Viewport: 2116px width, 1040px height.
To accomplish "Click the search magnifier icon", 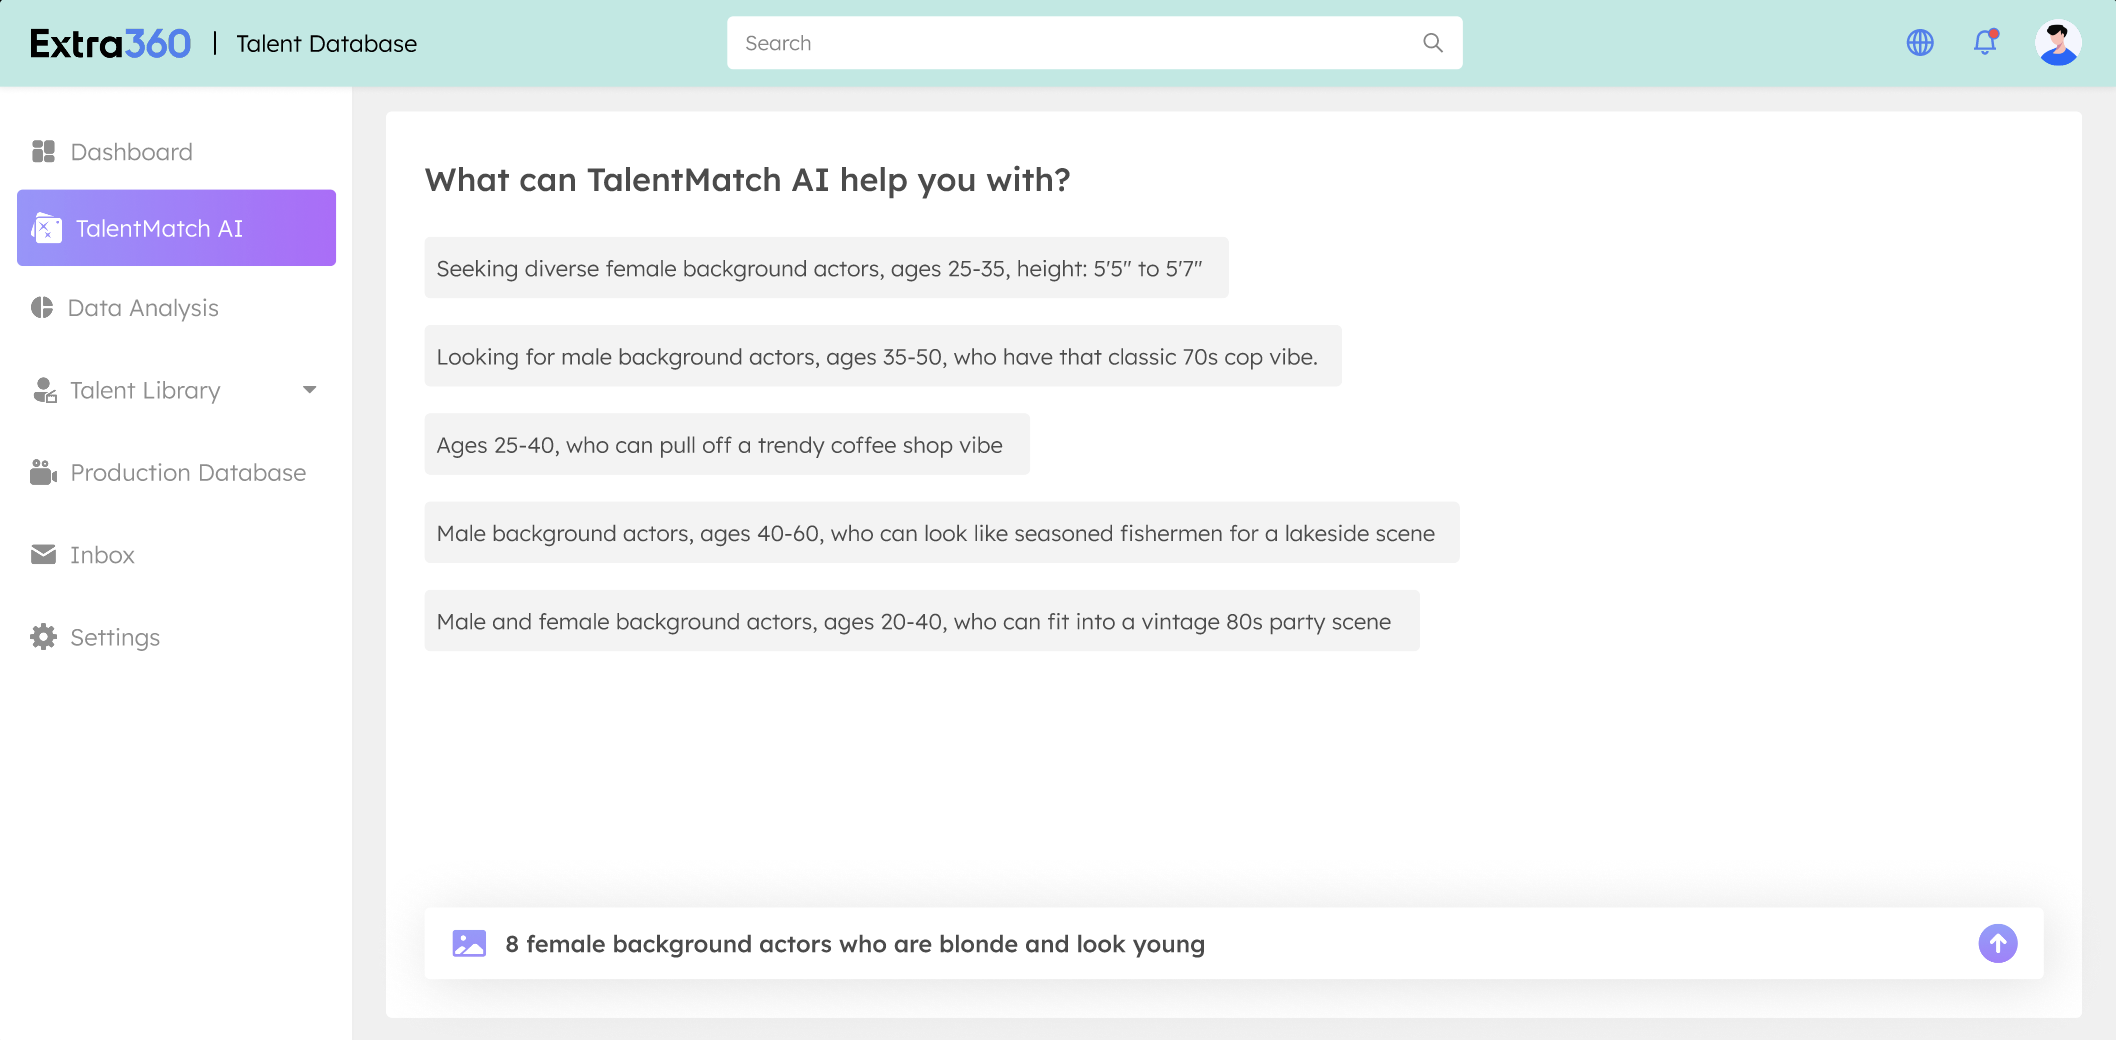I will (x=1433, y=43).
